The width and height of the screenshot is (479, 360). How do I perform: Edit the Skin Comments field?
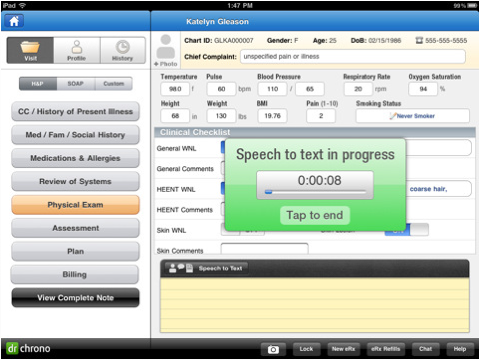pyautogui.click(x=265, y=249)
